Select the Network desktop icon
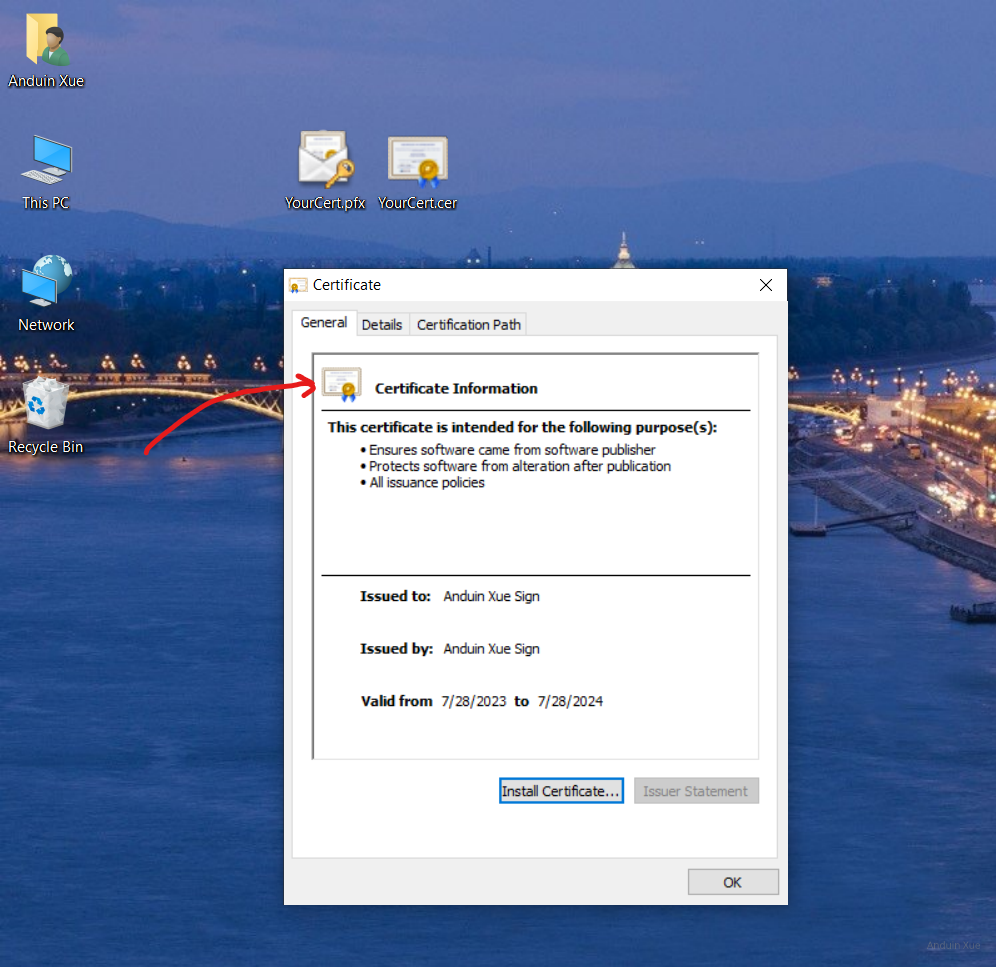 46,282
